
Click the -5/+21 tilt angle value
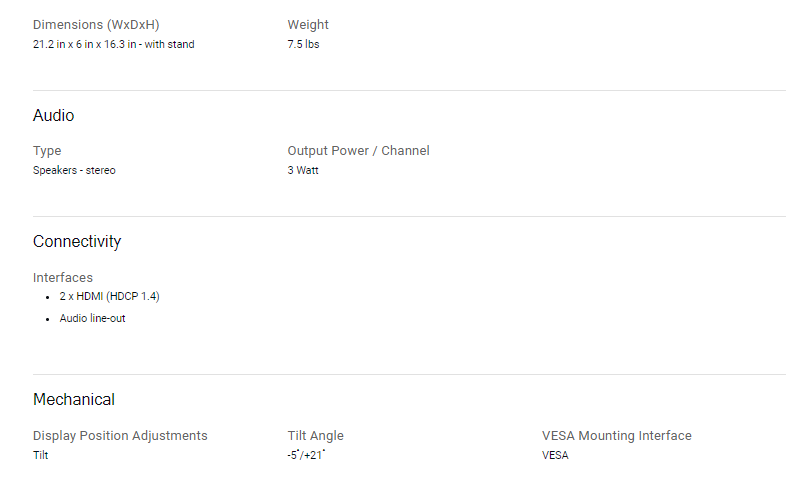point(306,455)
